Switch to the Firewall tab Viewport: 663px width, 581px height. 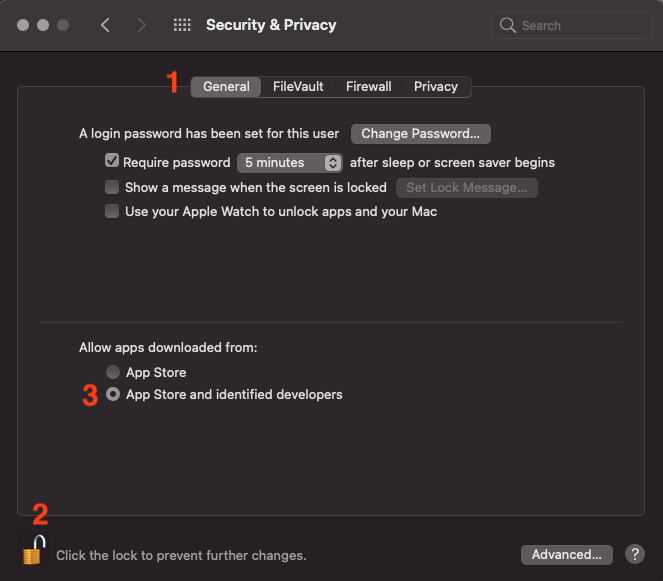click(x=368, y=87)
